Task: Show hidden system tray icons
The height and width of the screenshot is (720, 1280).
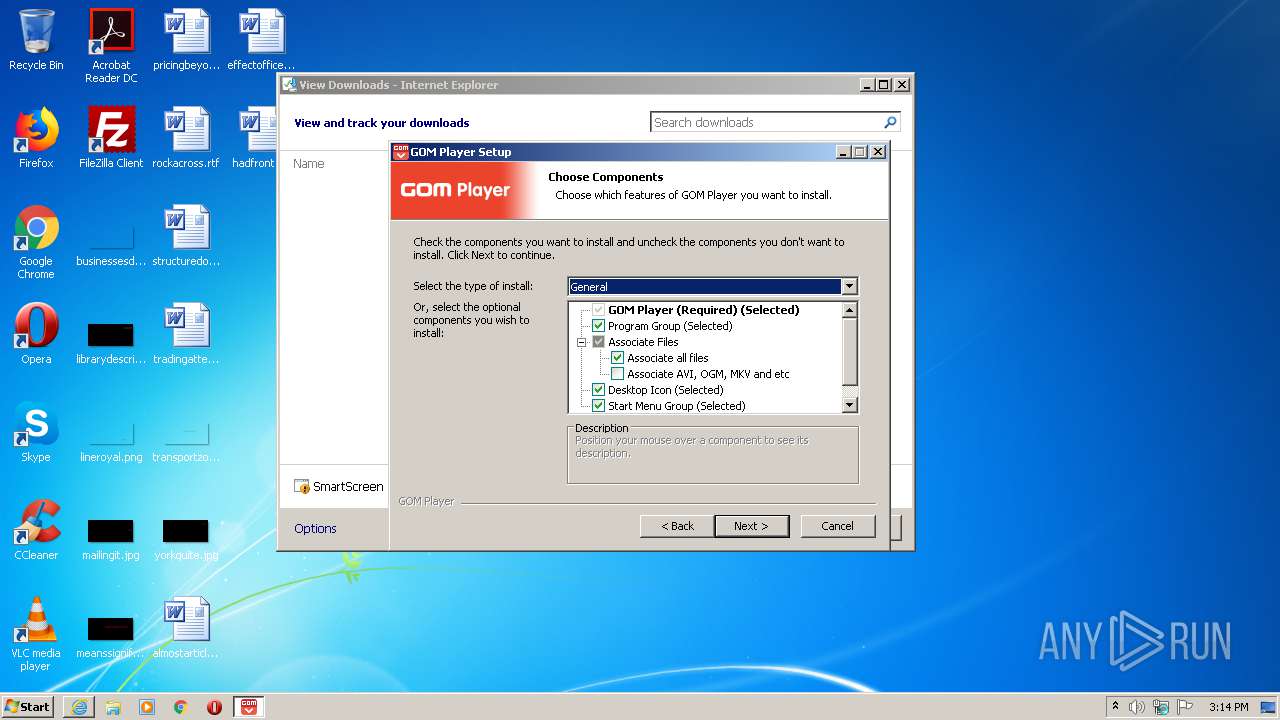Action: pyautogui.click(x=1115, y=707)
